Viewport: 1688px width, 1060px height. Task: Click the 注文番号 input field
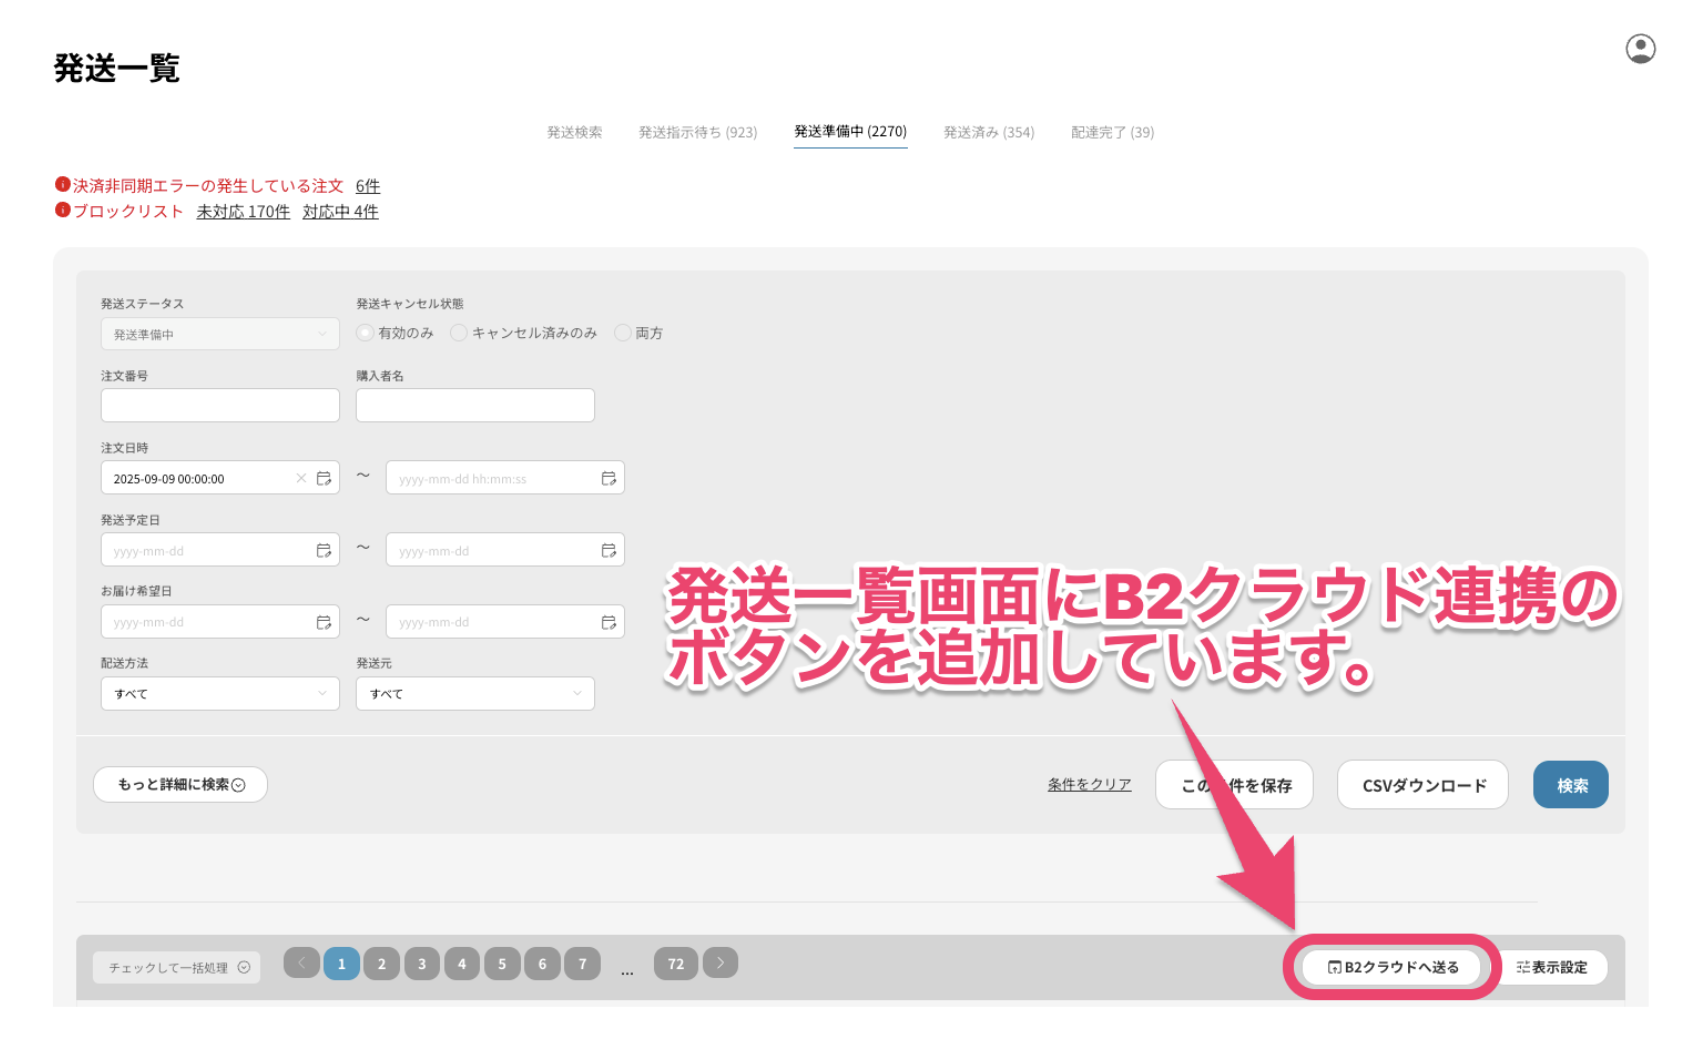click(x=220, y=406)
